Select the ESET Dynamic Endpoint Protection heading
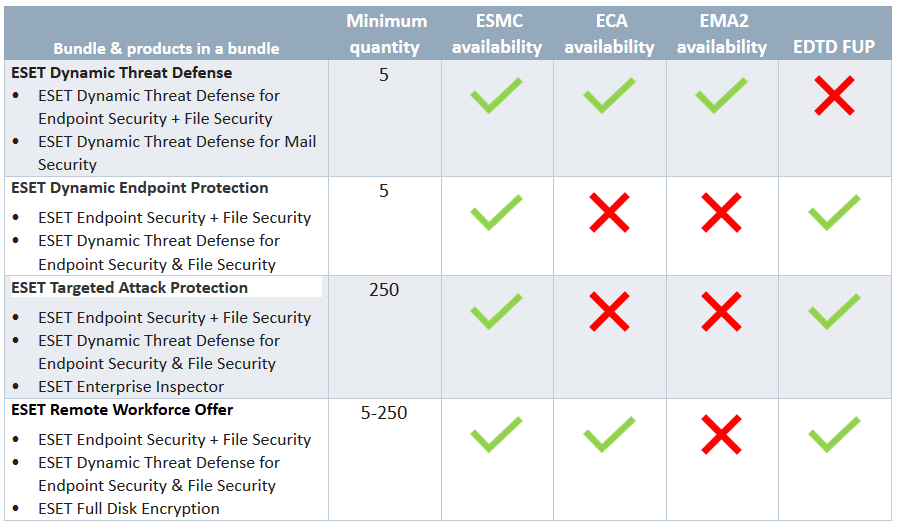Screen dimensions: 899x524 pos(140,188)
